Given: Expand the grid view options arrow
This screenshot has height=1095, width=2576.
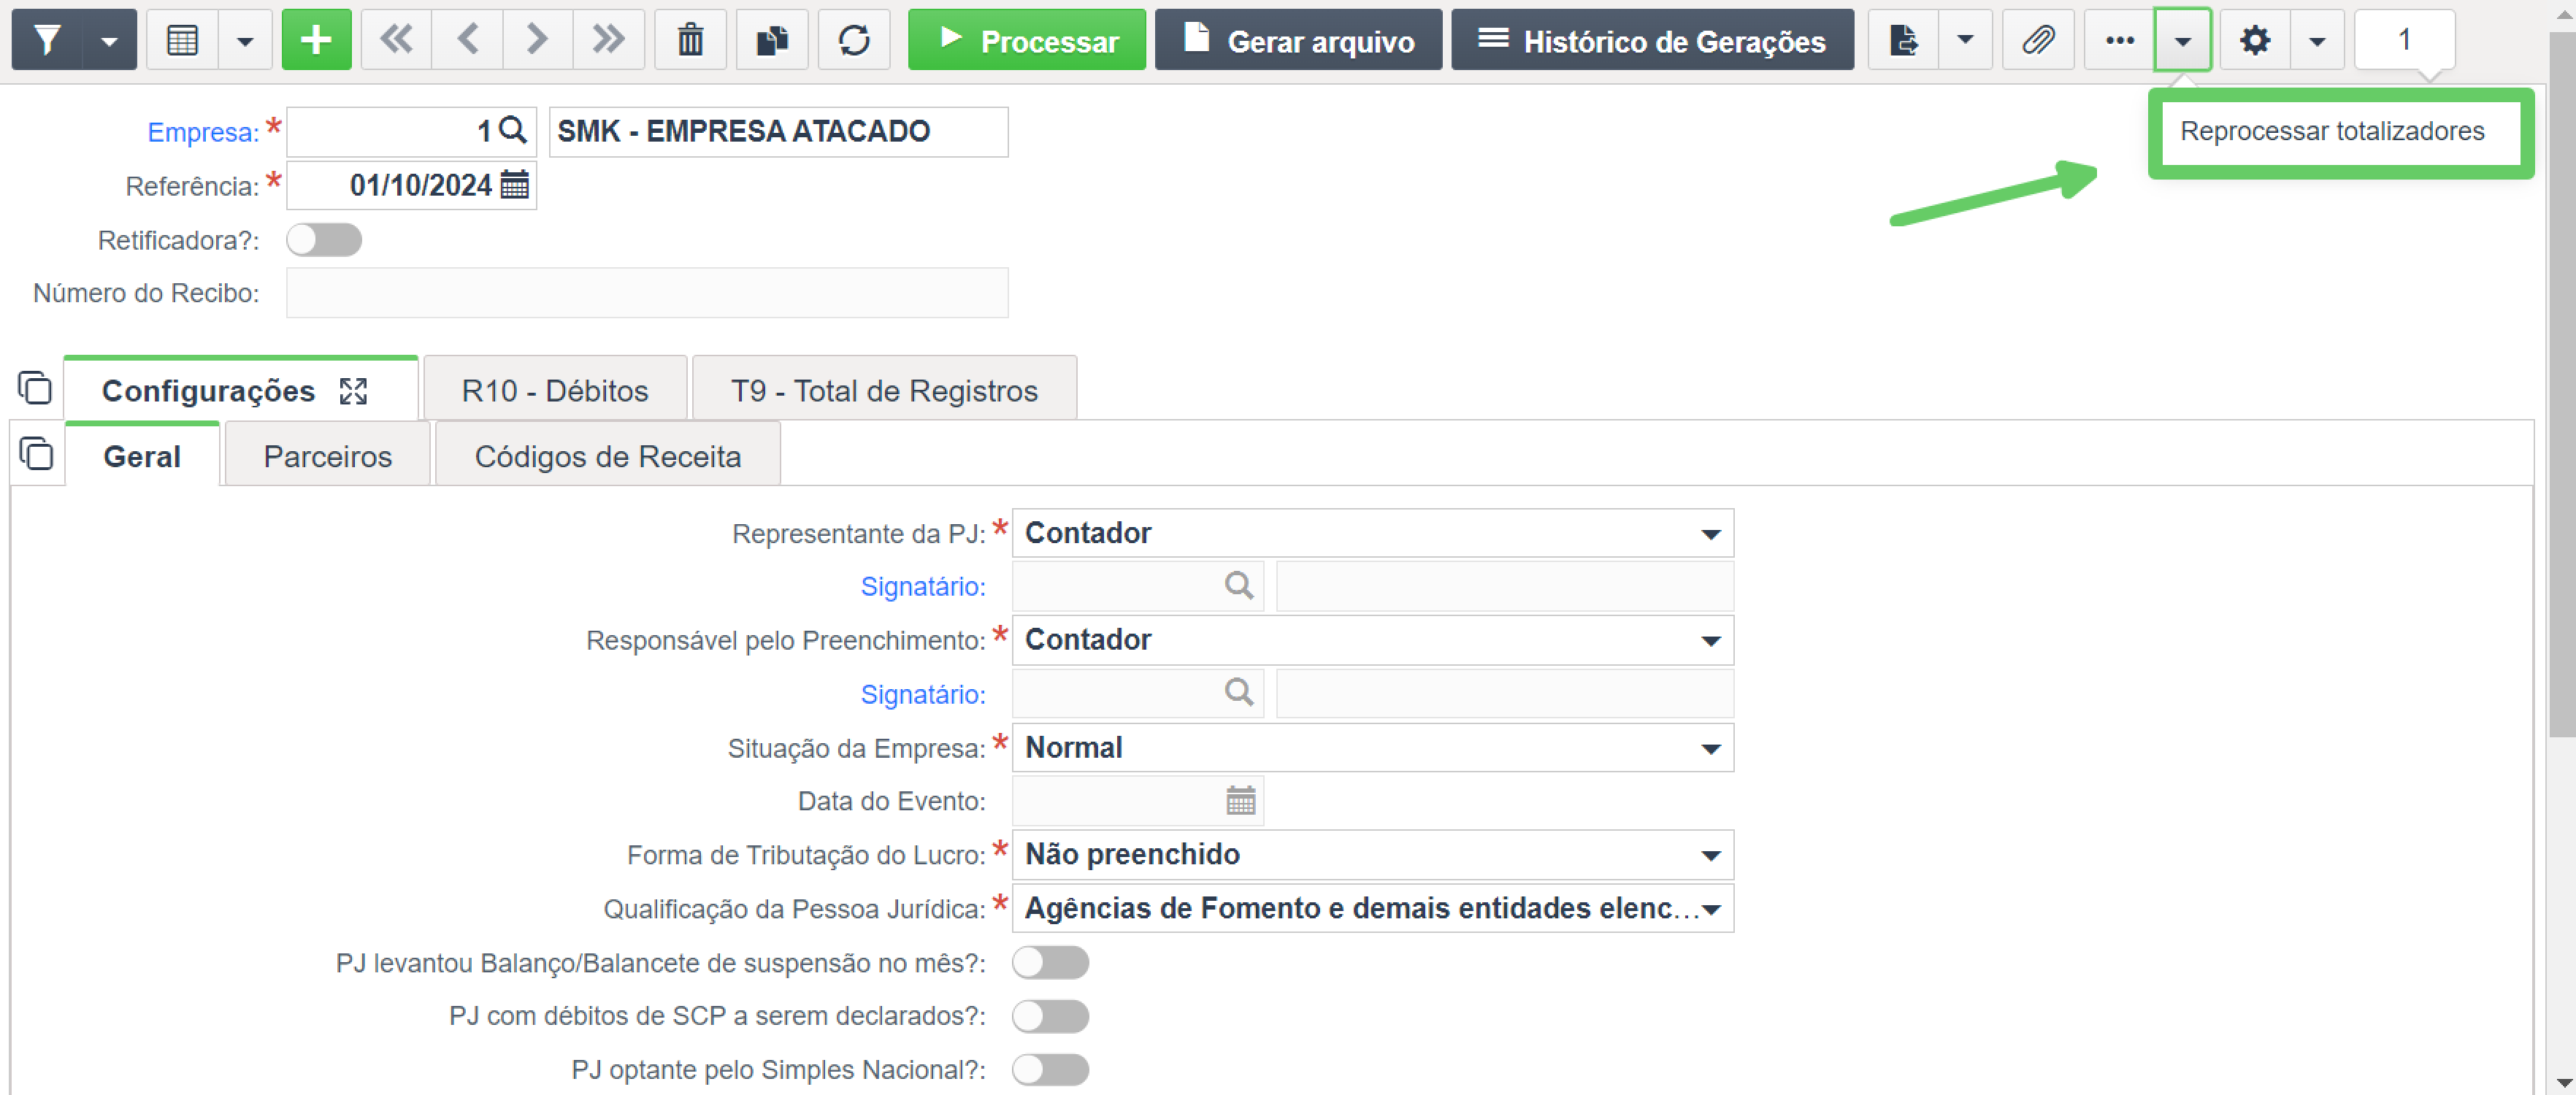Looking at the screenshot, I should coord(245,40).
